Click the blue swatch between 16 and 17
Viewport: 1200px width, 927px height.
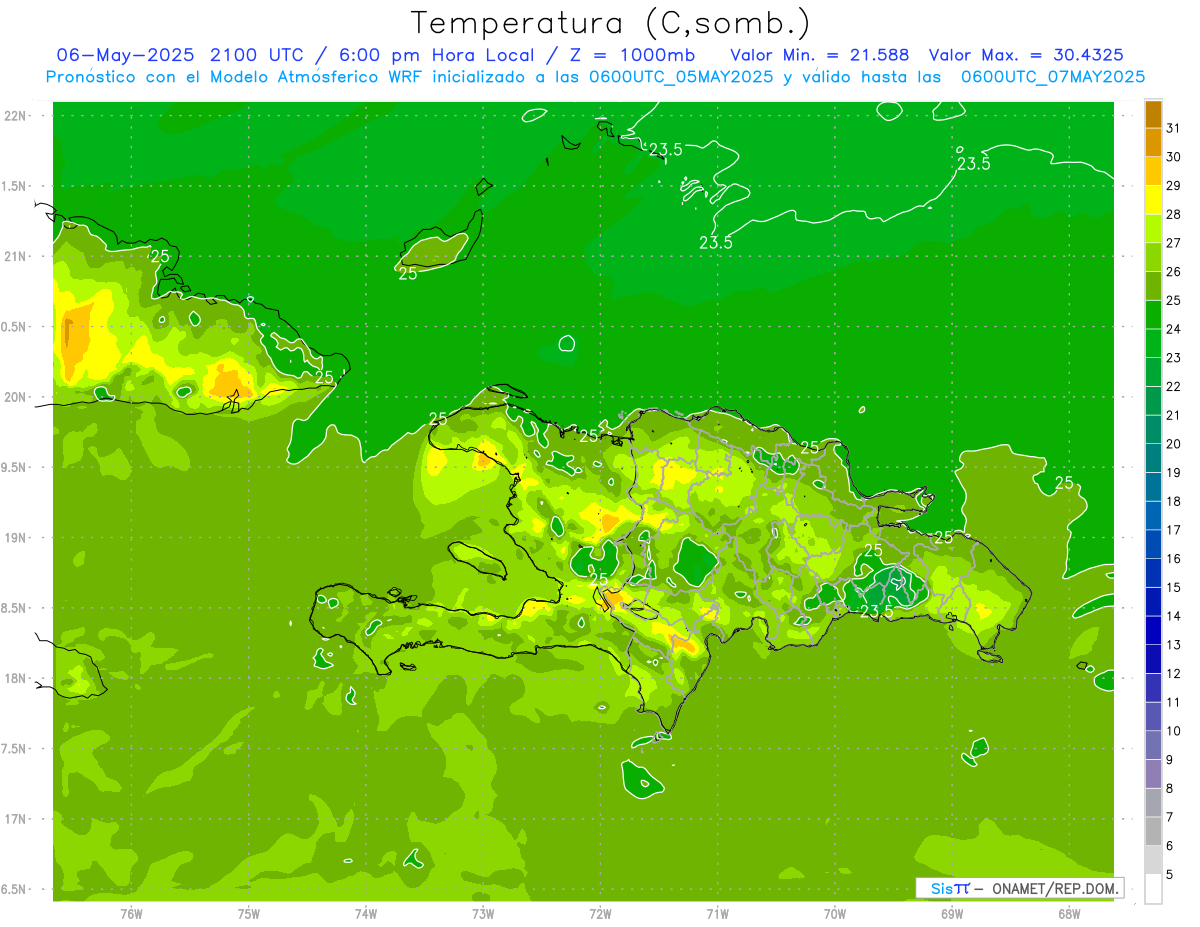[1153, 544]
